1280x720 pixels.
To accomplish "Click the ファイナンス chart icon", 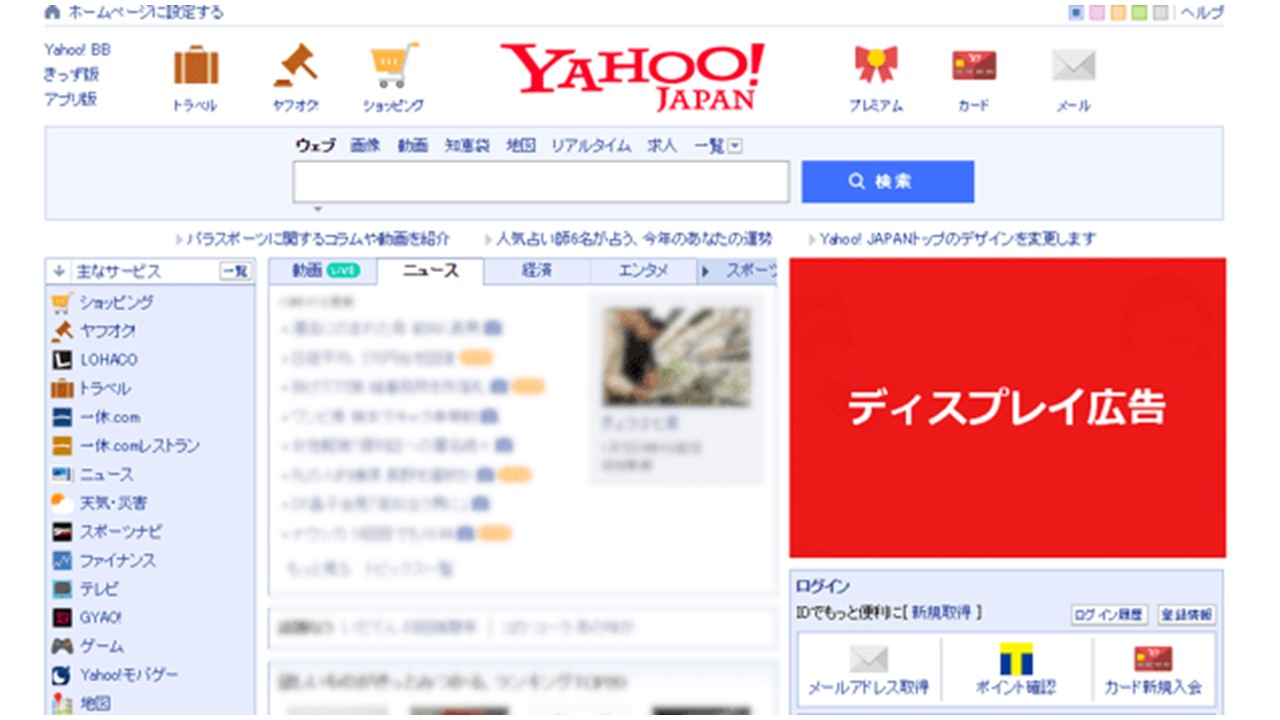I will point(62,561).
